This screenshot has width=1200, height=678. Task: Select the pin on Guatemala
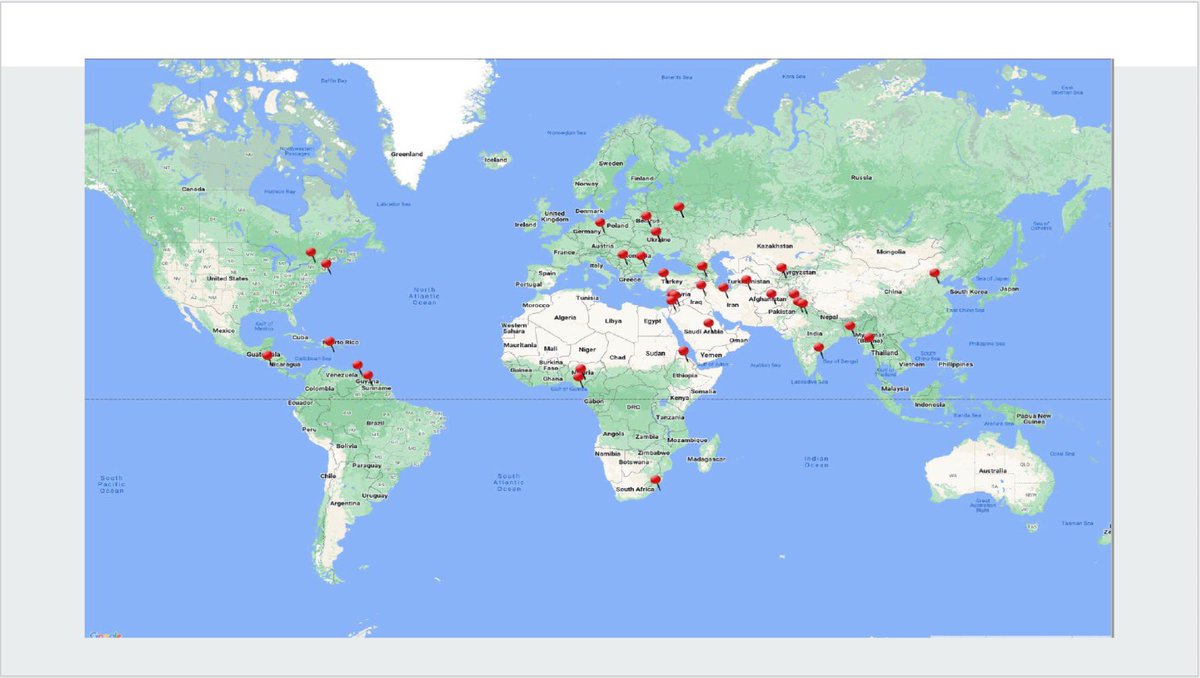(x=267, y=357)
